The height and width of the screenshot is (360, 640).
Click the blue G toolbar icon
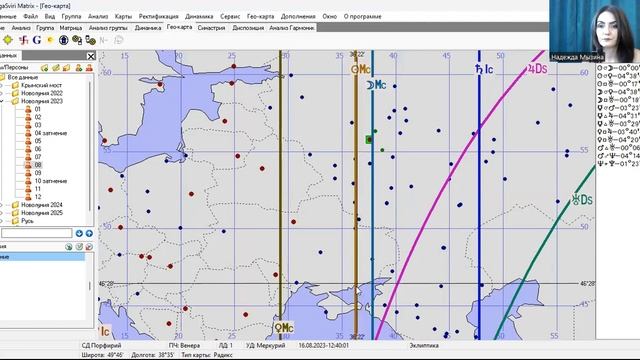pyautogui.click(x=37, y=40)
